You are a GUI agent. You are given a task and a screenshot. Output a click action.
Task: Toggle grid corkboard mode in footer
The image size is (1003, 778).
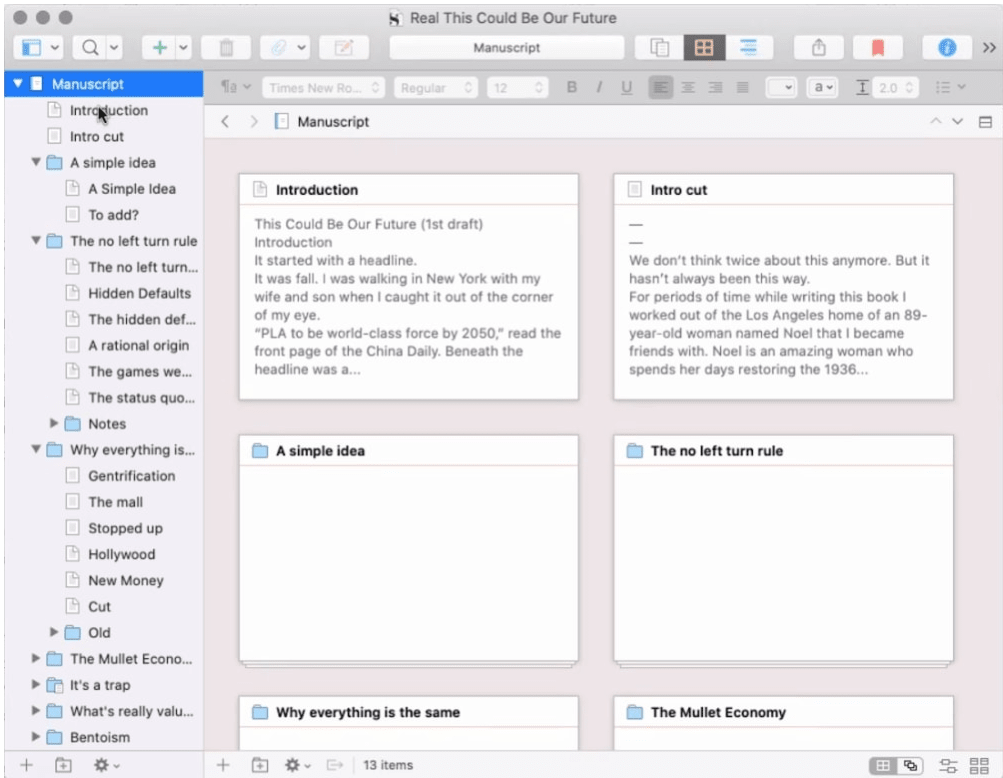point(883,765)
